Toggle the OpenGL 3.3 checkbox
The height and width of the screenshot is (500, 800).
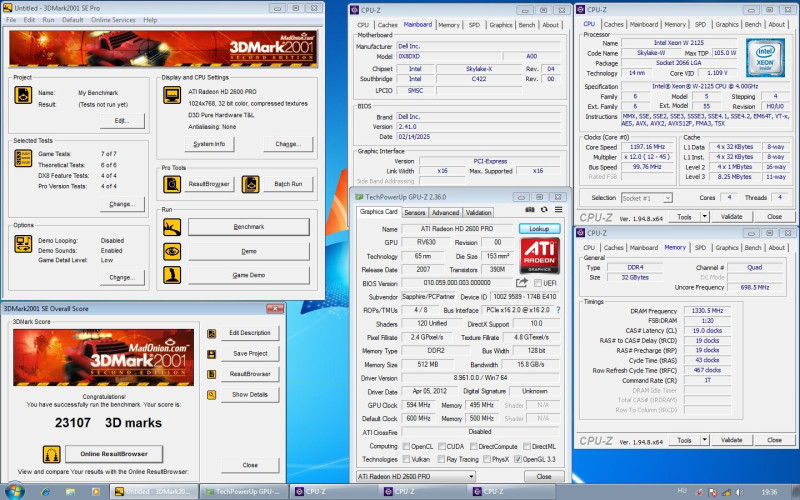pos(517,459)
